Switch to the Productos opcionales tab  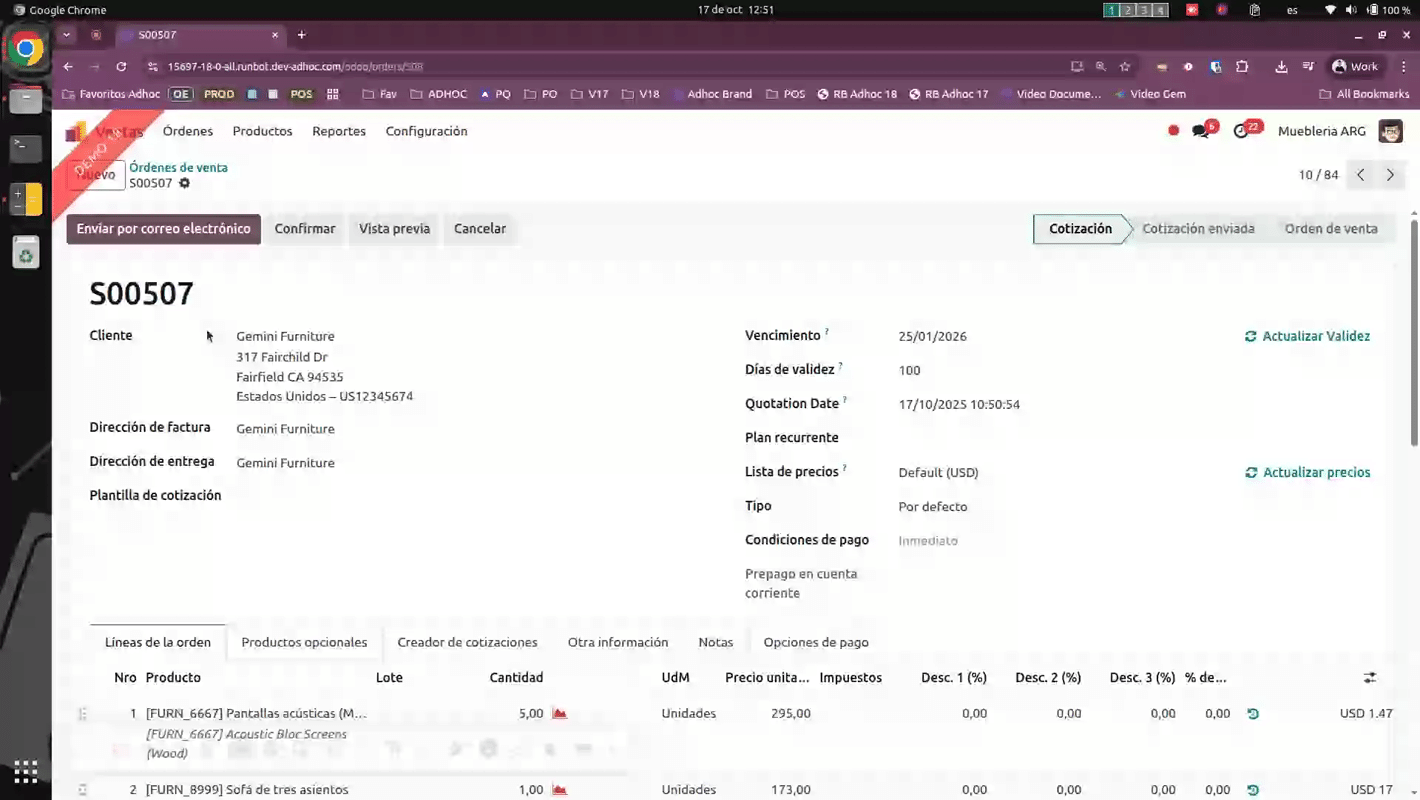tap(304, 642)
